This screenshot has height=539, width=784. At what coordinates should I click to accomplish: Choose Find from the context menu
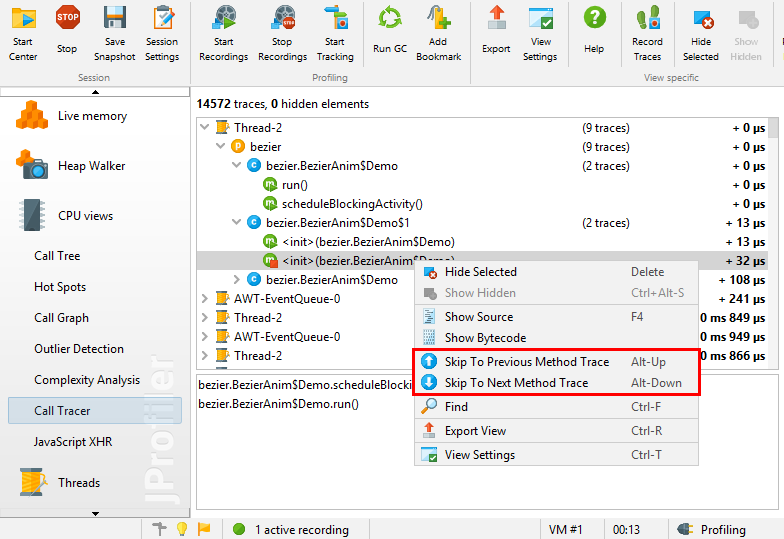click(556, 406)
